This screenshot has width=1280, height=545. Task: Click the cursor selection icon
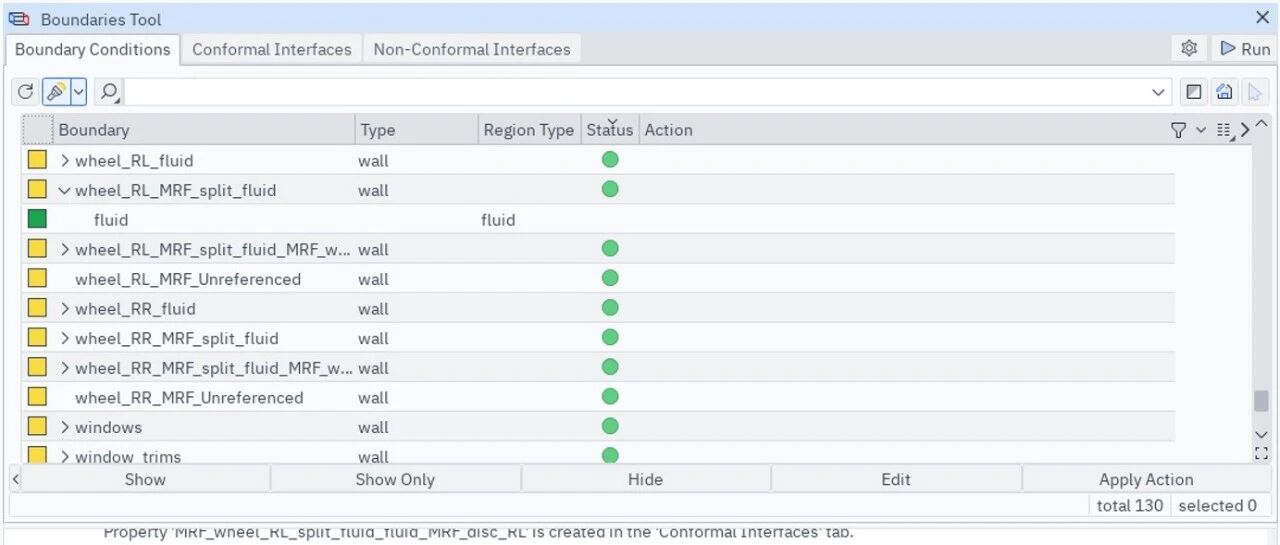point(1255,92)
